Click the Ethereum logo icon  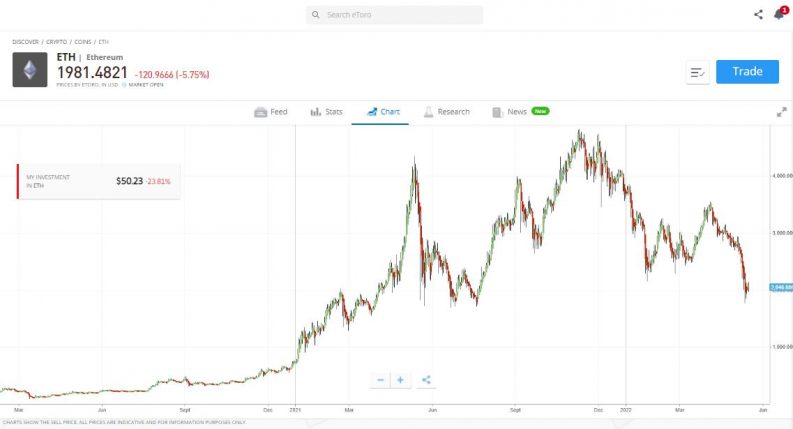(x=29, y=70)
